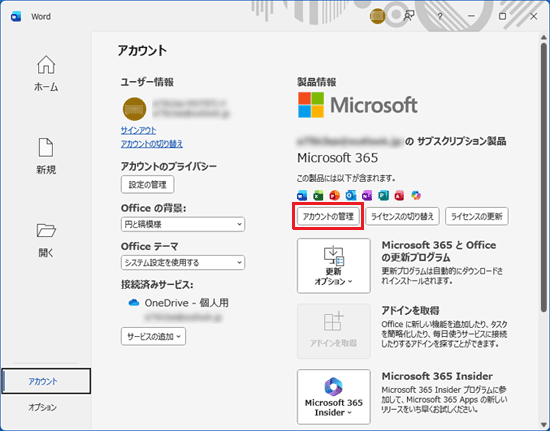
Task: Click the disabled アドインを取得 tile
Action: (x=334, y=331)
